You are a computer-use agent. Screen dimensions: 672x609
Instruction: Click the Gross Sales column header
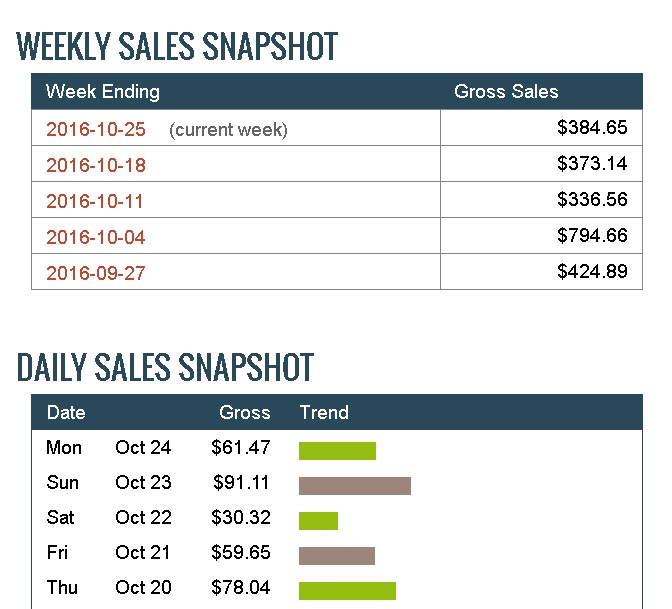click(506, 92)
